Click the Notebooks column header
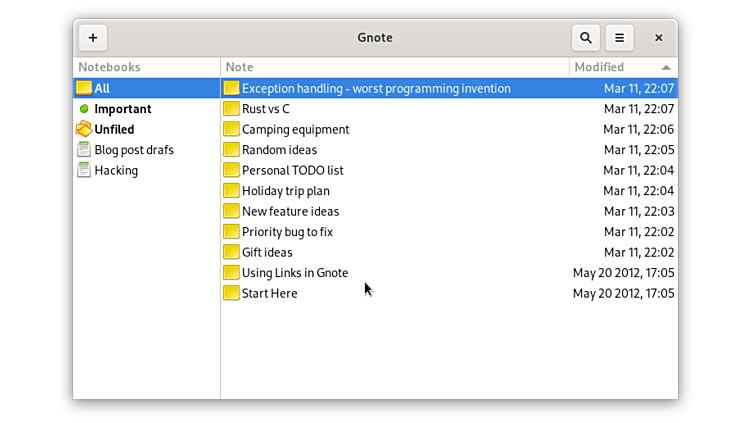752x423 pixels. [x=110, y=67]
